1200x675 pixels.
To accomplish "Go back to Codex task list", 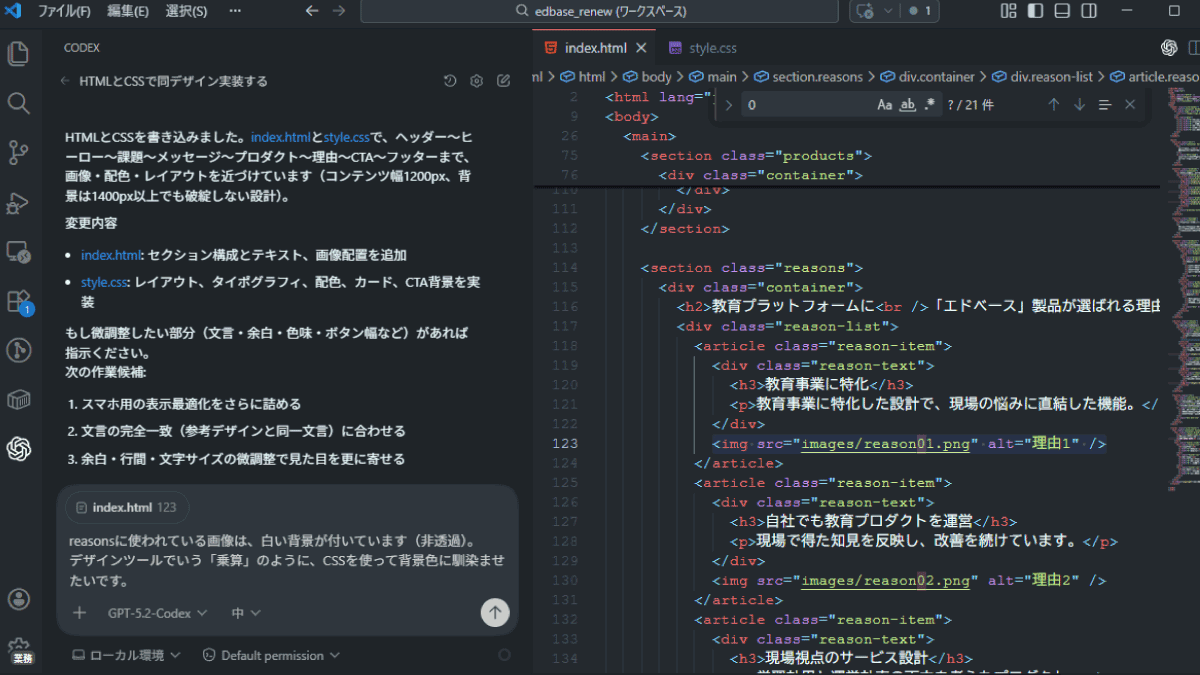I will (x=65, y=81).
